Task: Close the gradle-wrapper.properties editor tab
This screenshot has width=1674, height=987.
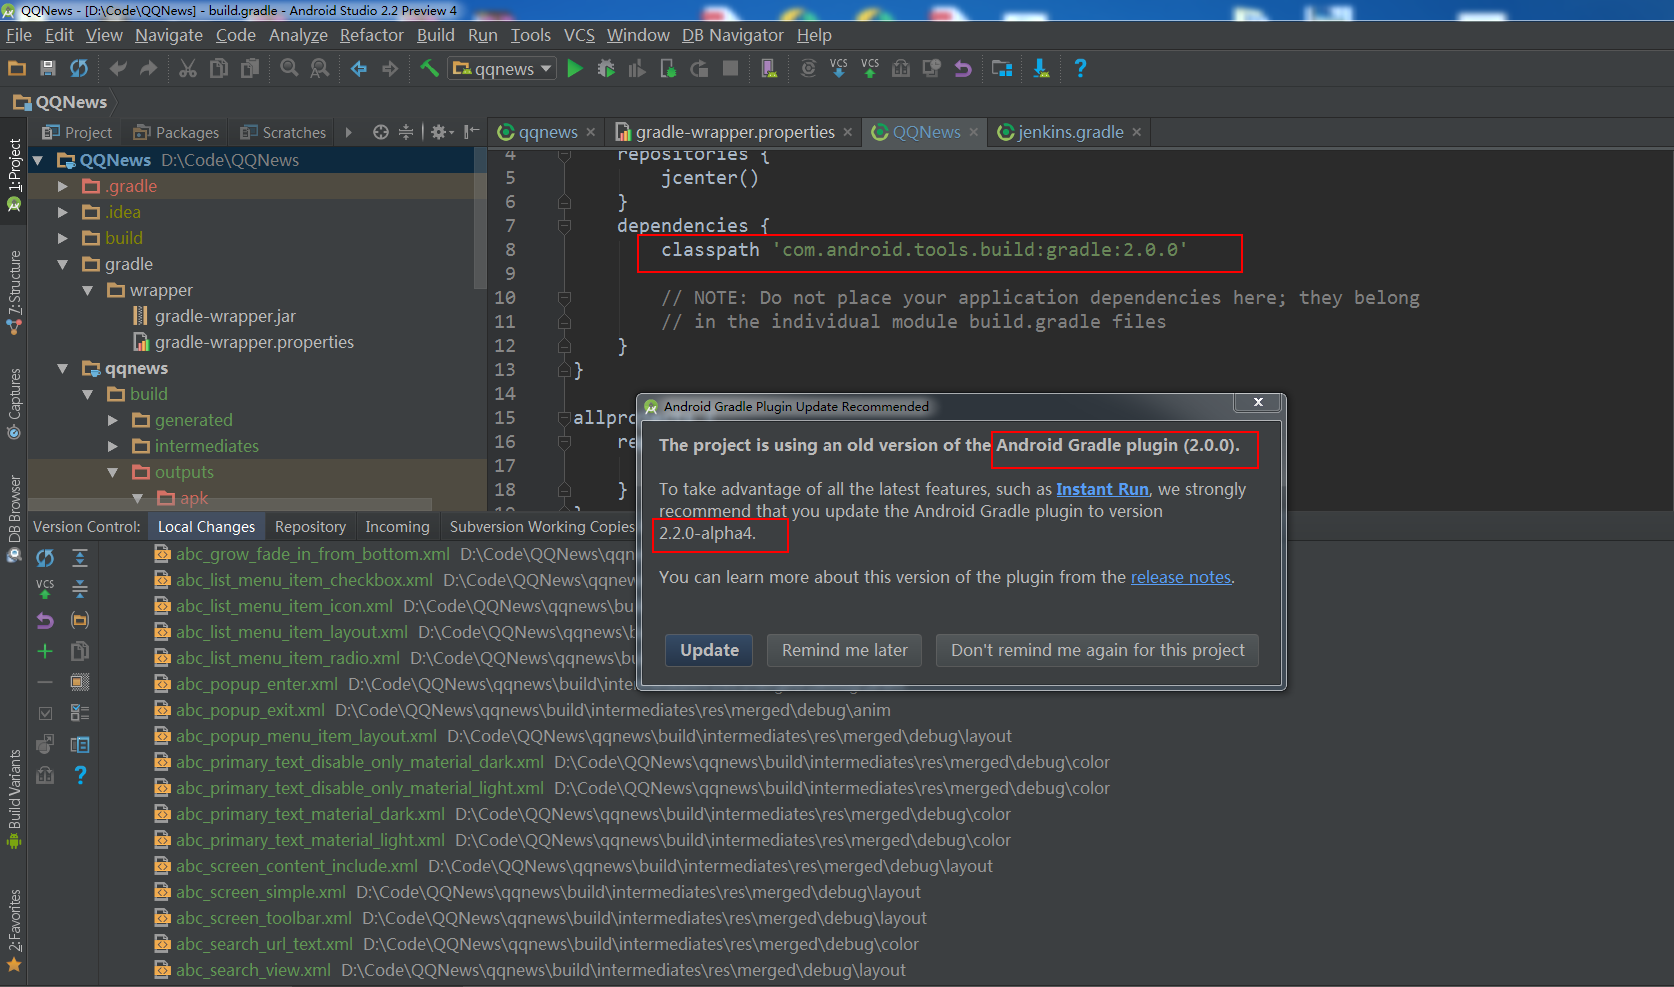Action: 848,132
